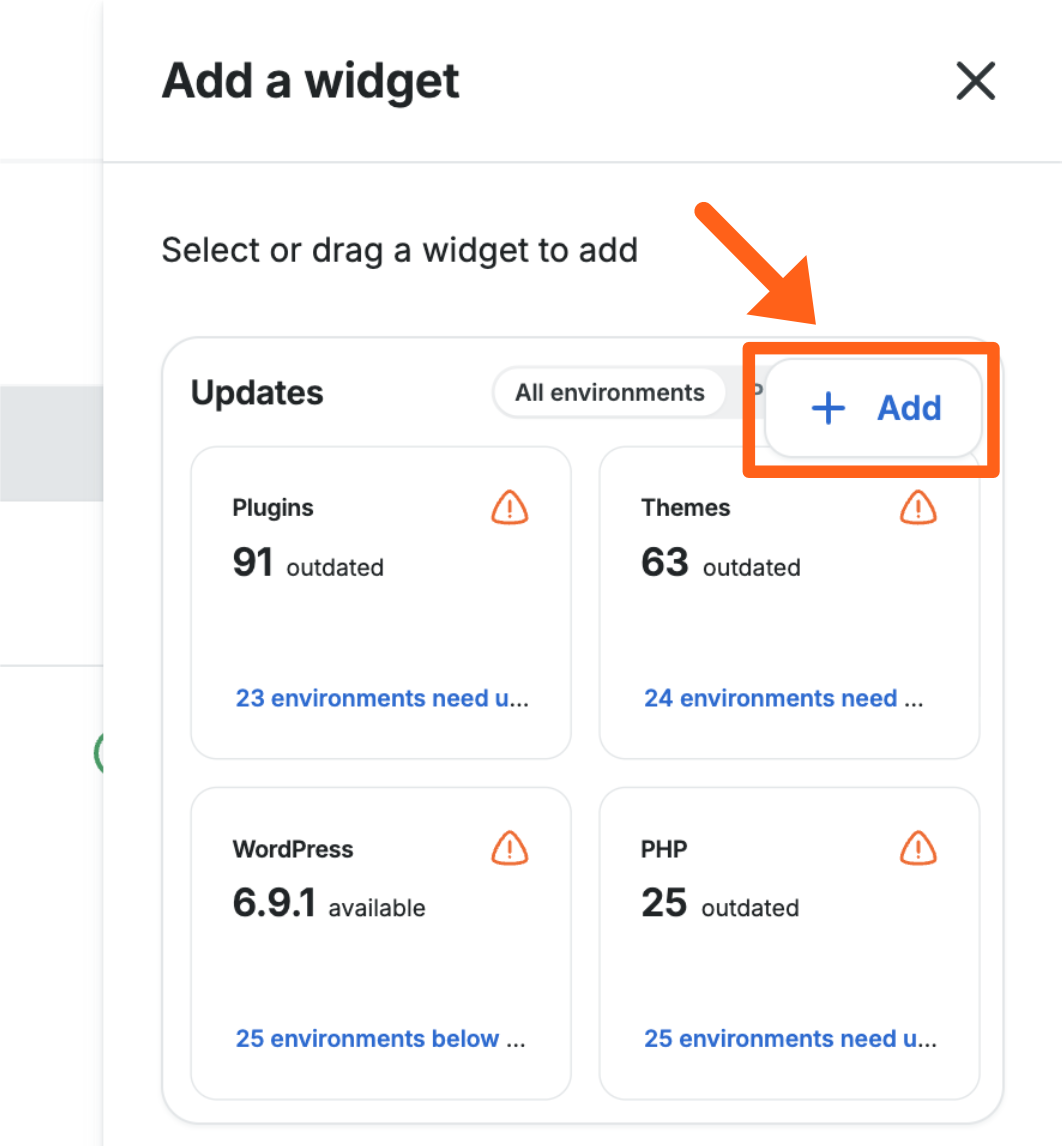Viewport: 1062px width, 1146px height.
Task: Click the Plugins card title
Action: (273, 508)
